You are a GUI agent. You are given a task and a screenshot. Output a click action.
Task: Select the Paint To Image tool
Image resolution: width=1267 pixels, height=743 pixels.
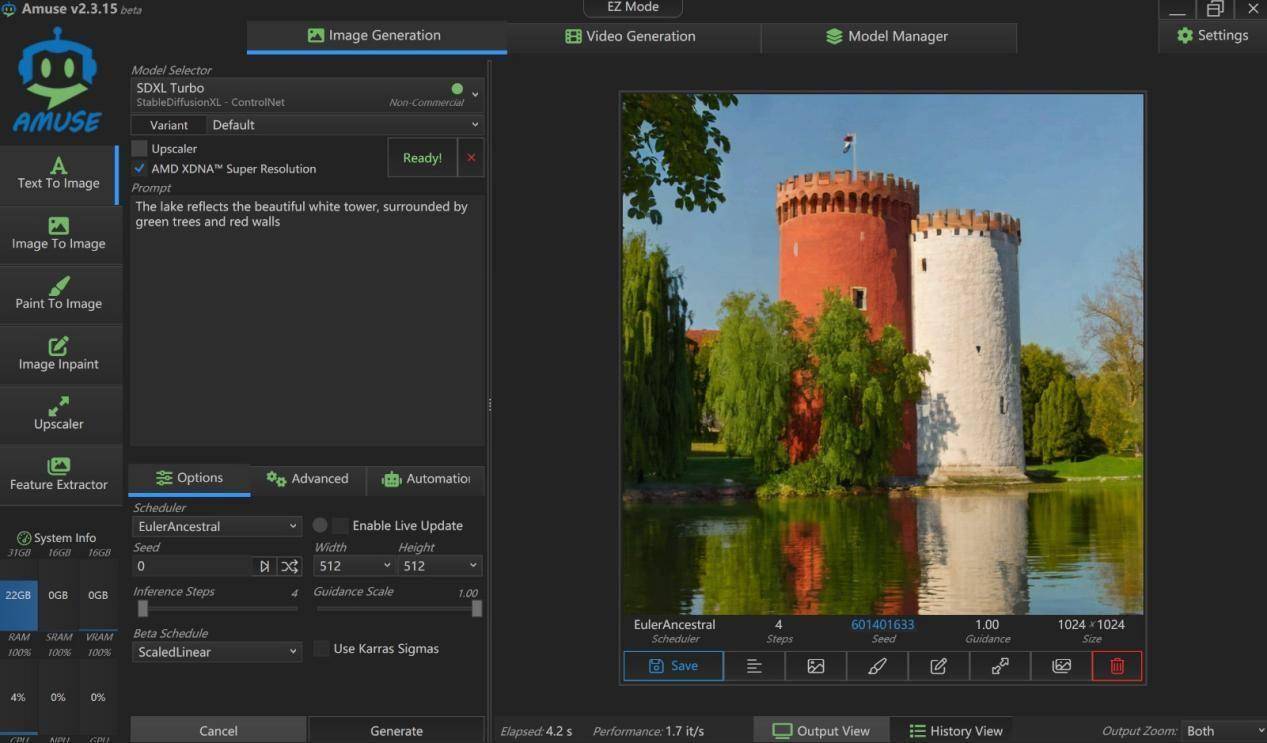(x=59, y=294)
